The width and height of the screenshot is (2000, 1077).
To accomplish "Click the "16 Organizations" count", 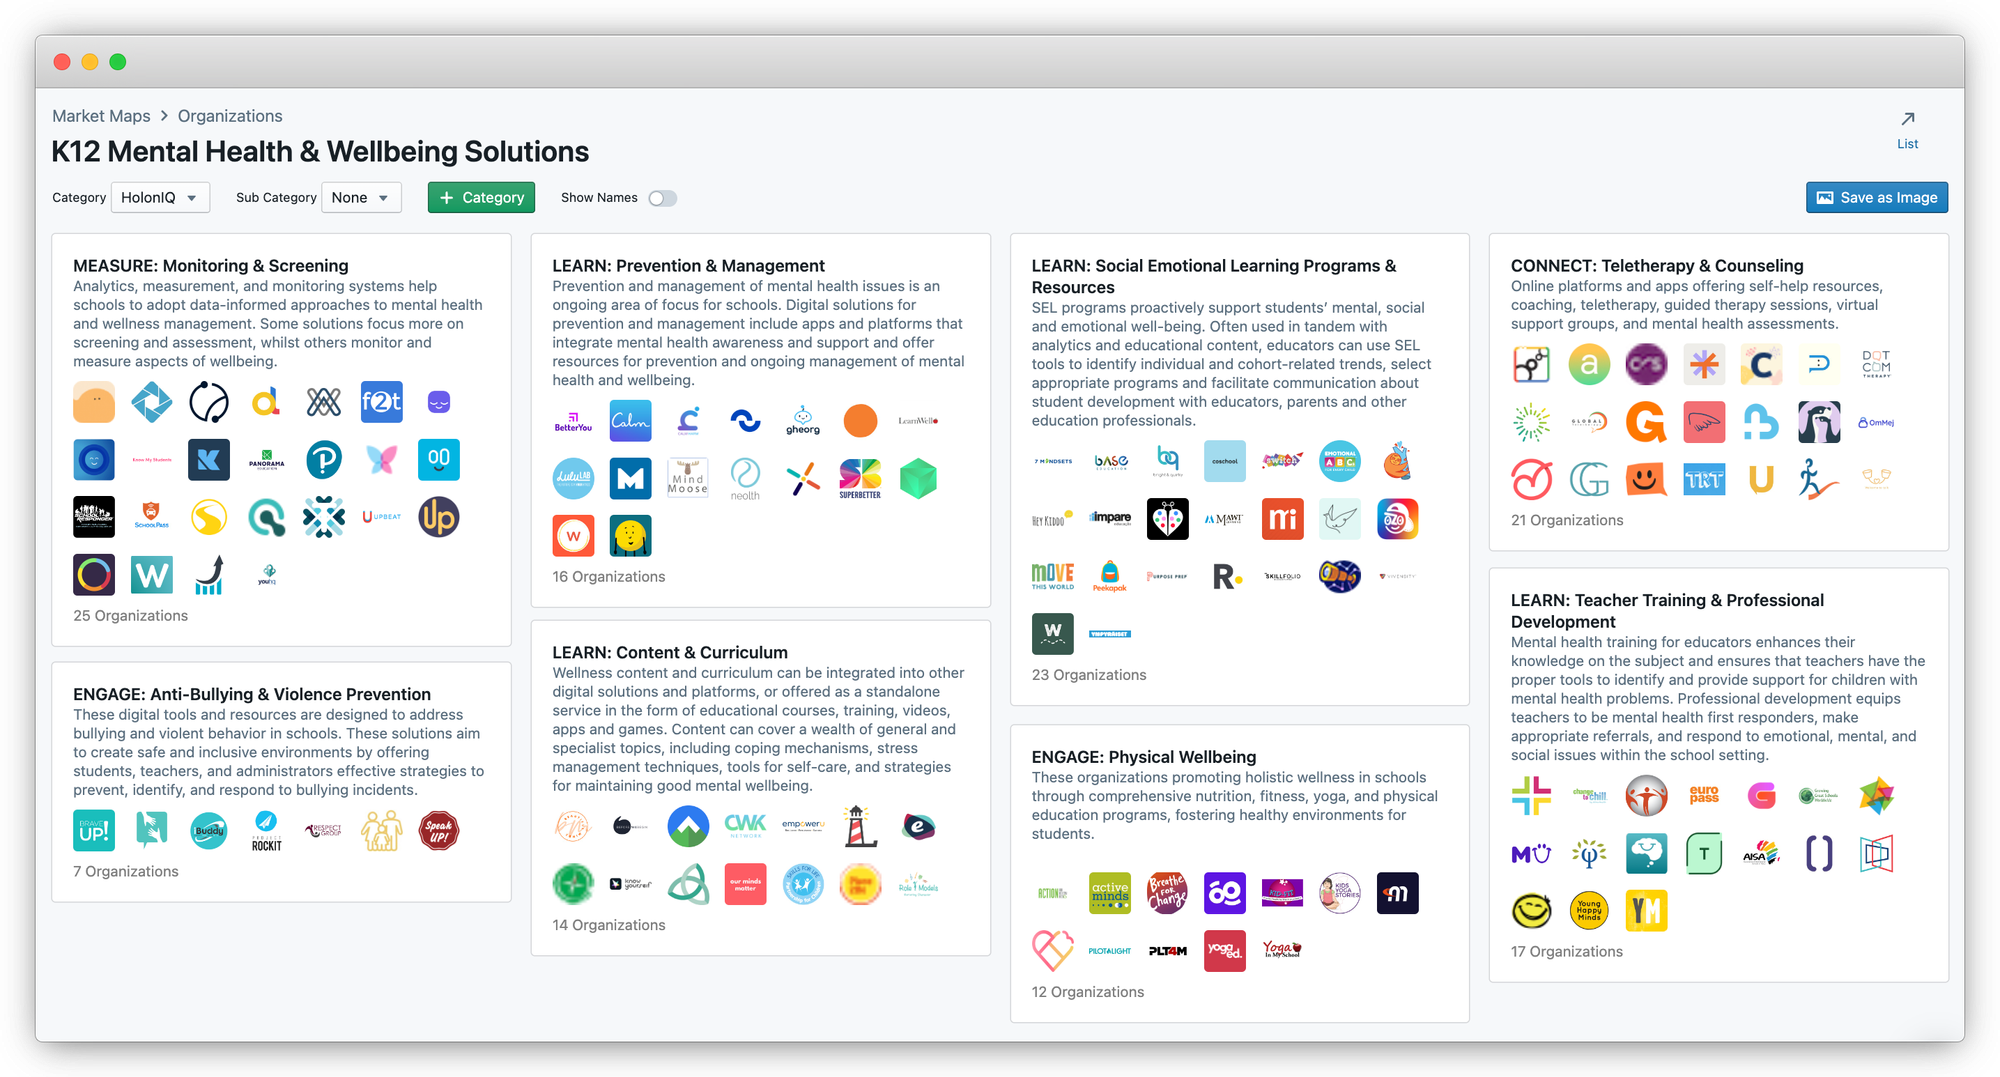I will click(x=608, y=577).
